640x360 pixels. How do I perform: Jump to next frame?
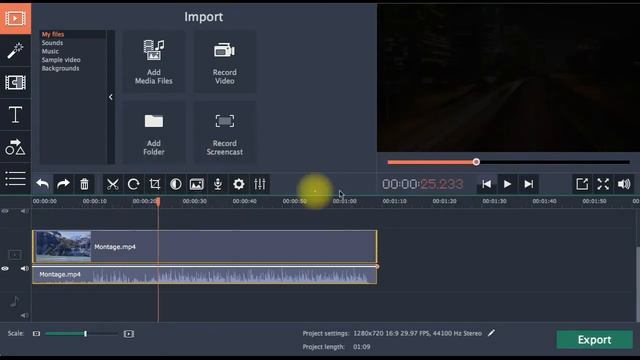pyautogui.click(x=529, y=184)
